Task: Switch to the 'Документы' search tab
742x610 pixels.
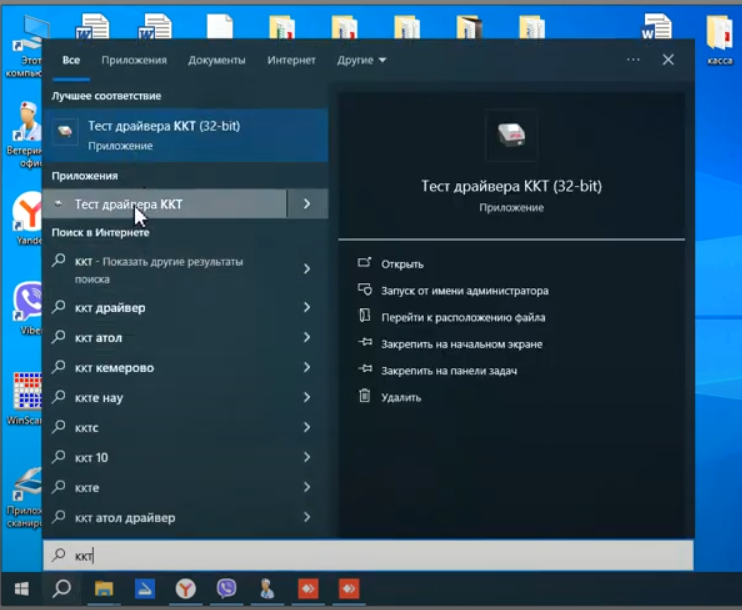Action: point(217,60)
